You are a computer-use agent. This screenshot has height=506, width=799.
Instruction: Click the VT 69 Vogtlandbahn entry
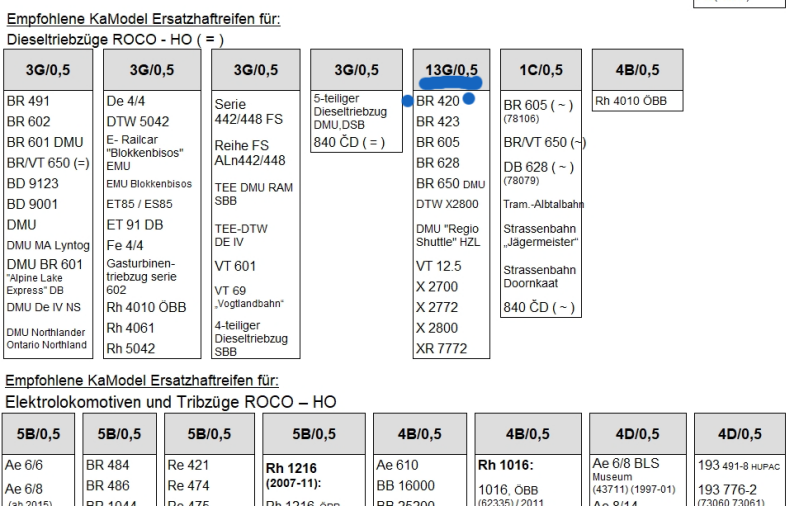[x=249, y=297]
